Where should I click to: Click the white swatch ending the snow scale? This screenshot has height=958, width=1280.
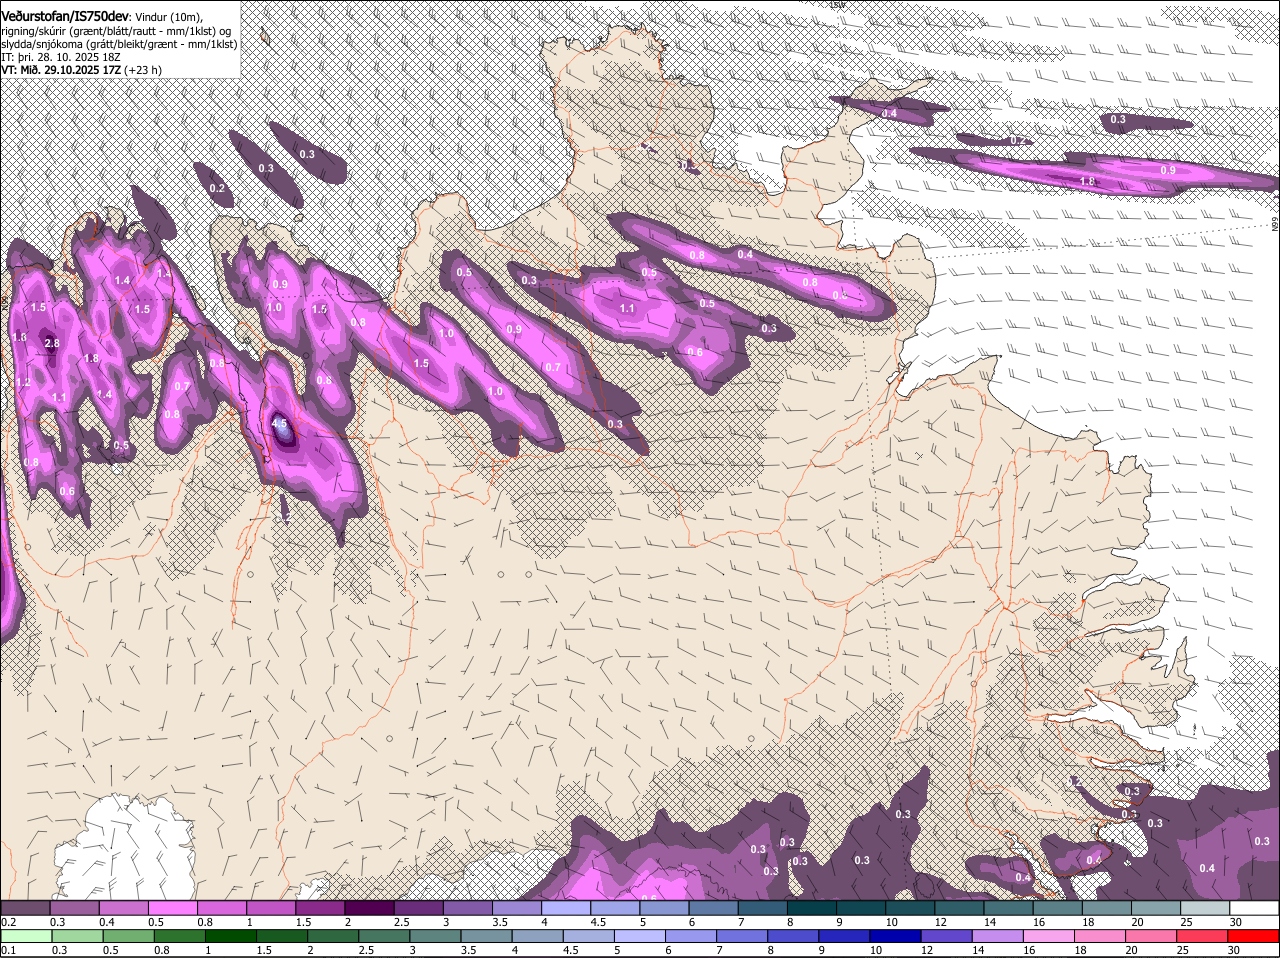tap(1255, 908)
